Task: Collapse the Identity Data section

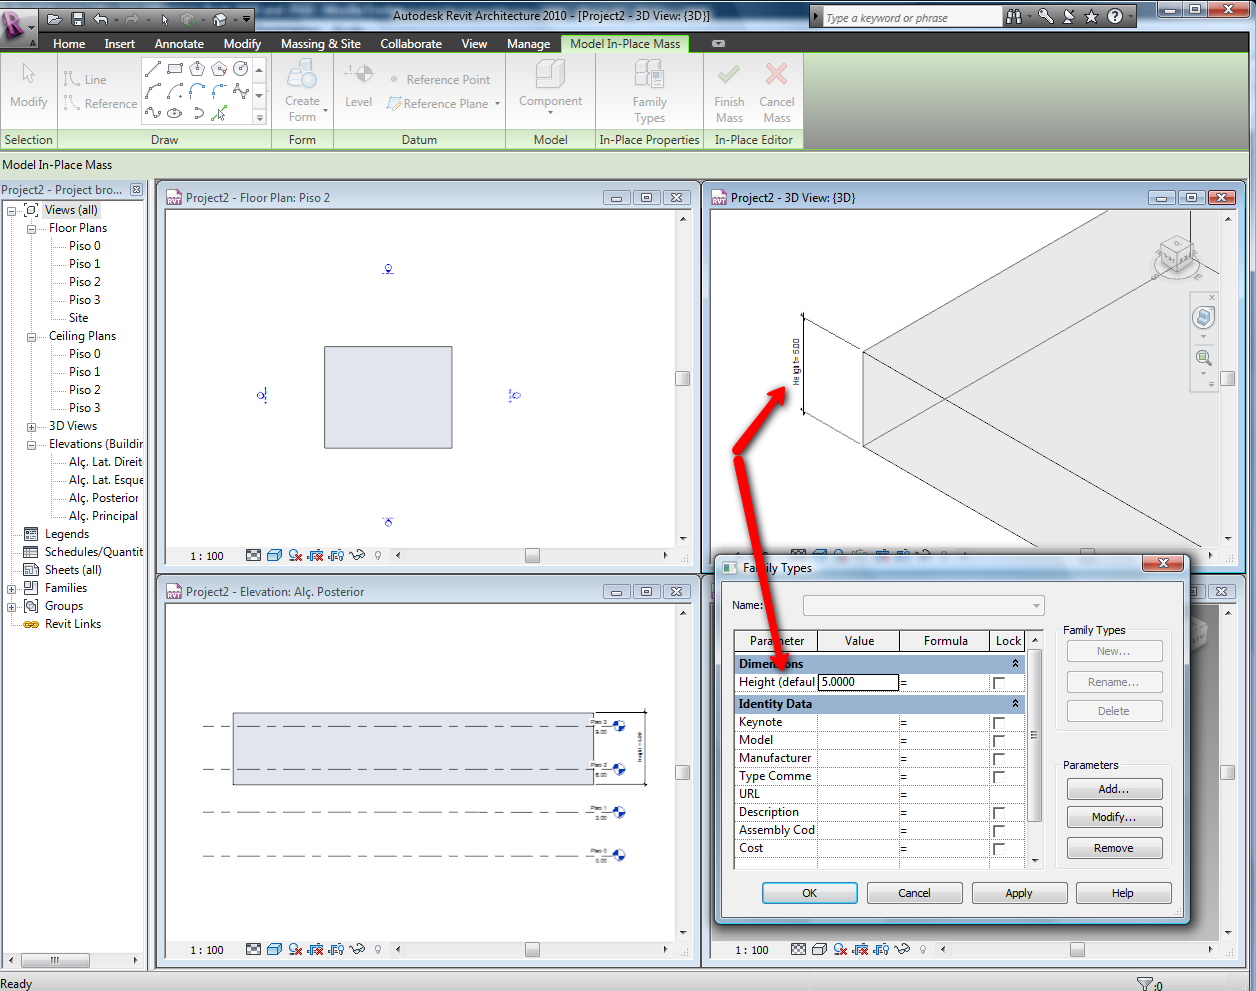Action: tap(1015, 704)
